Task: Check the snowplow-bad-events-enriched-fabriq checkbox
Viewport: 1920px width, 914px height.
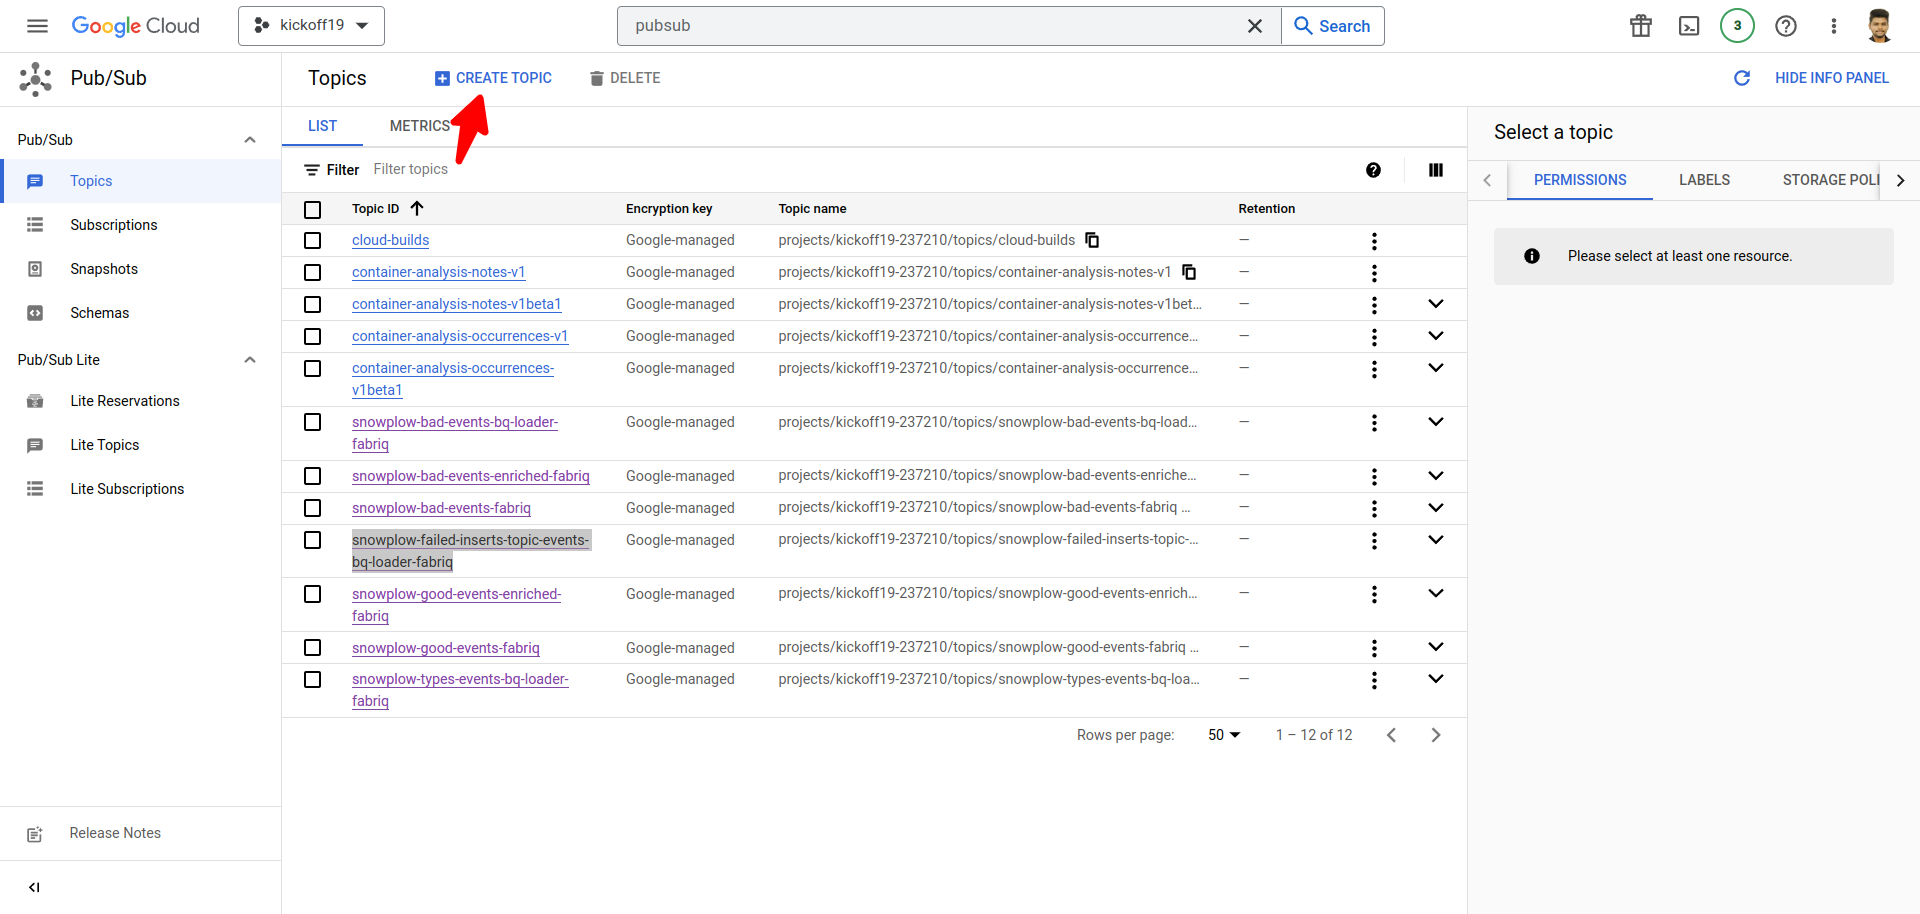Action: coord(313,476)
